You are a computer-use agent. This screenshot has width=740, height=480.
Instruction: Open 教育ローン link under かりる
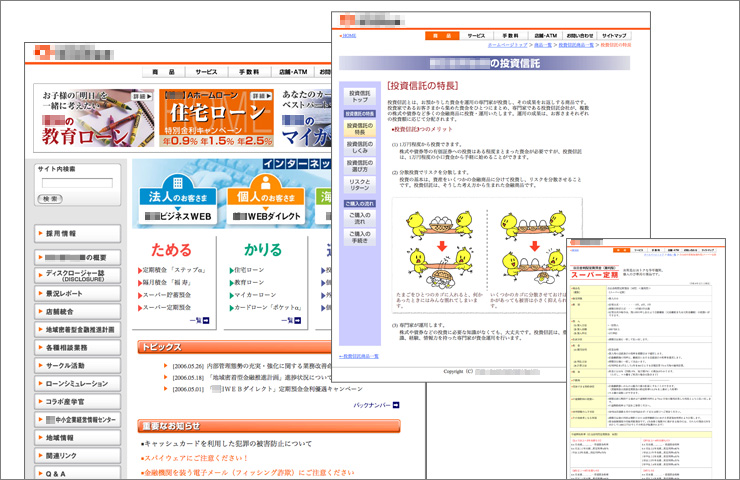(247, 282)
